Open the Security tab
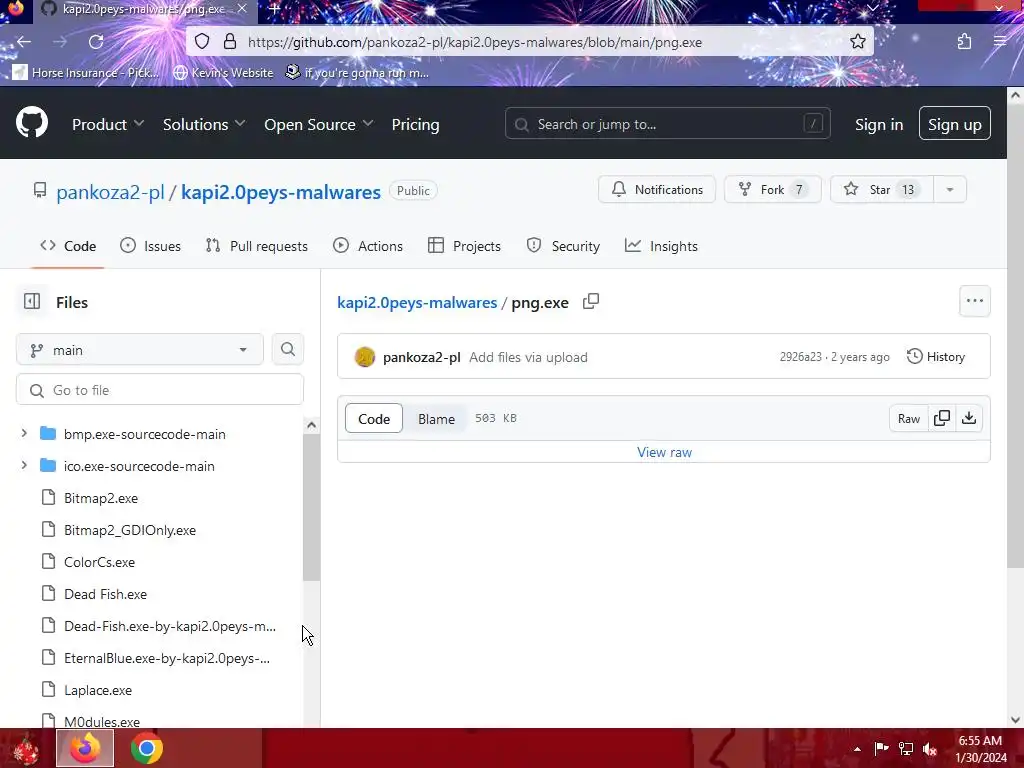 point(563,246)
